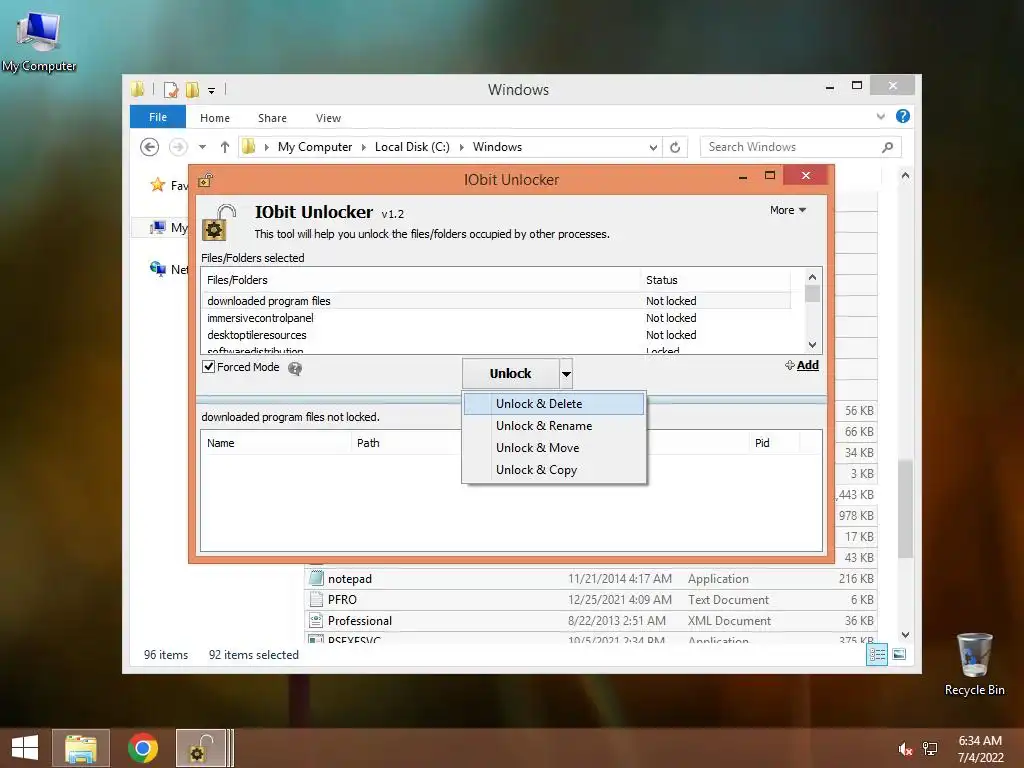Image resolution: width=1024 pixels, height=768 pixels.
Task: Open recent locations dropdown in Explorer
Action: tap(202, 147)
